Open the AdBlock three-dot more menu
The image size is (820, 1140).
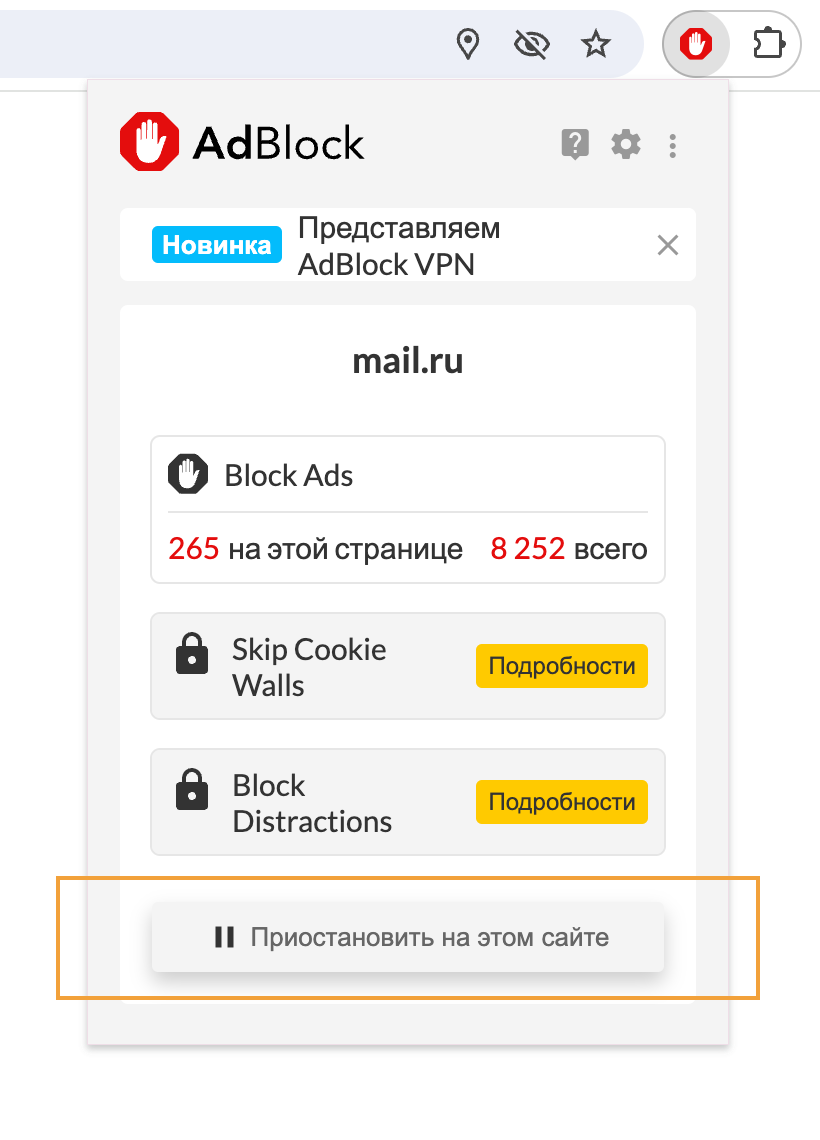coord(673,146)
